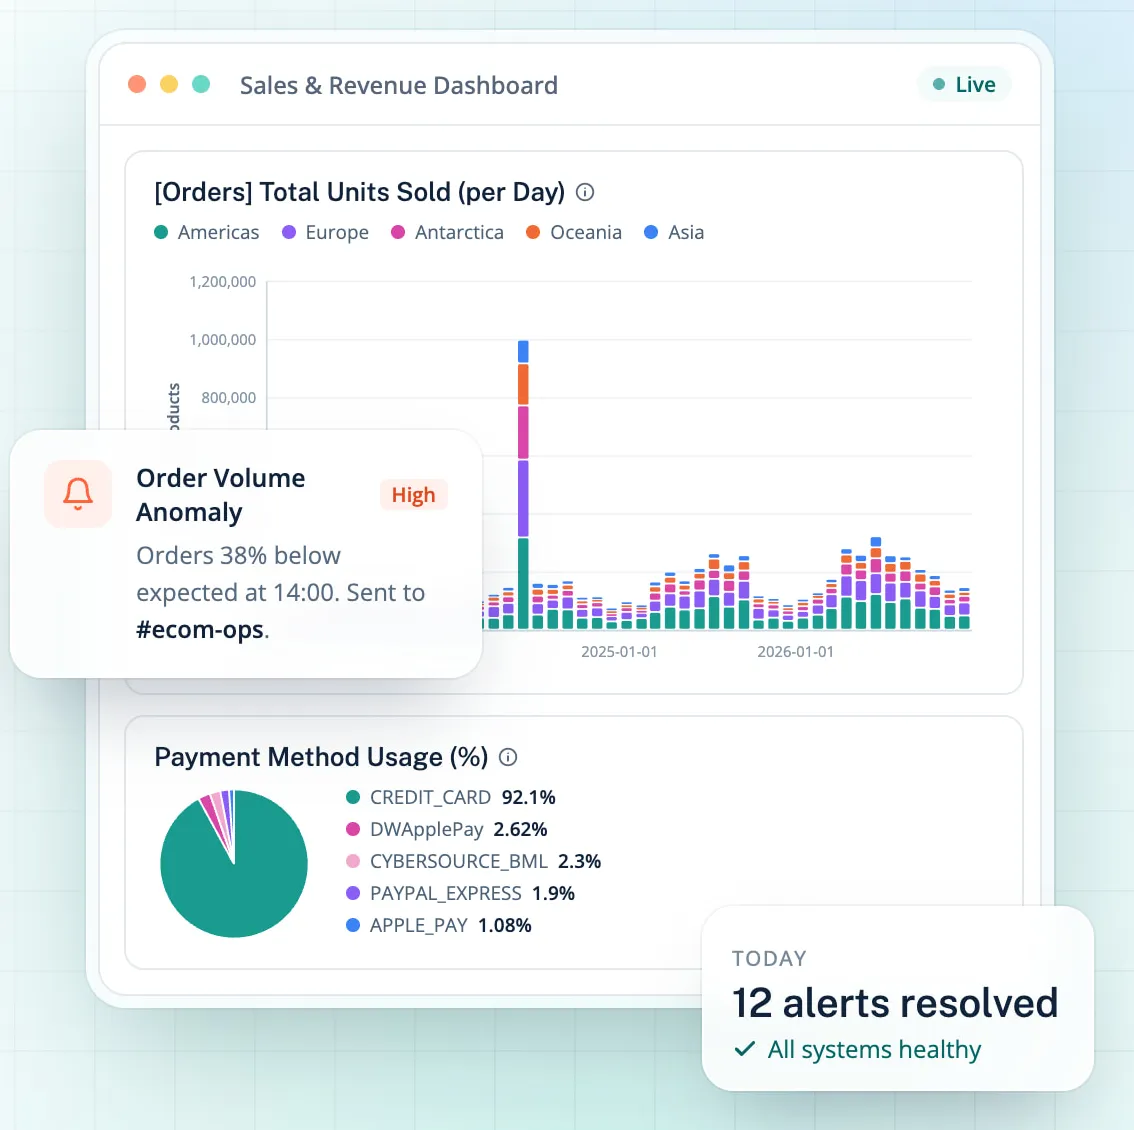
Task: Click the yellow window minimize dot
Action: click(169, 85)
